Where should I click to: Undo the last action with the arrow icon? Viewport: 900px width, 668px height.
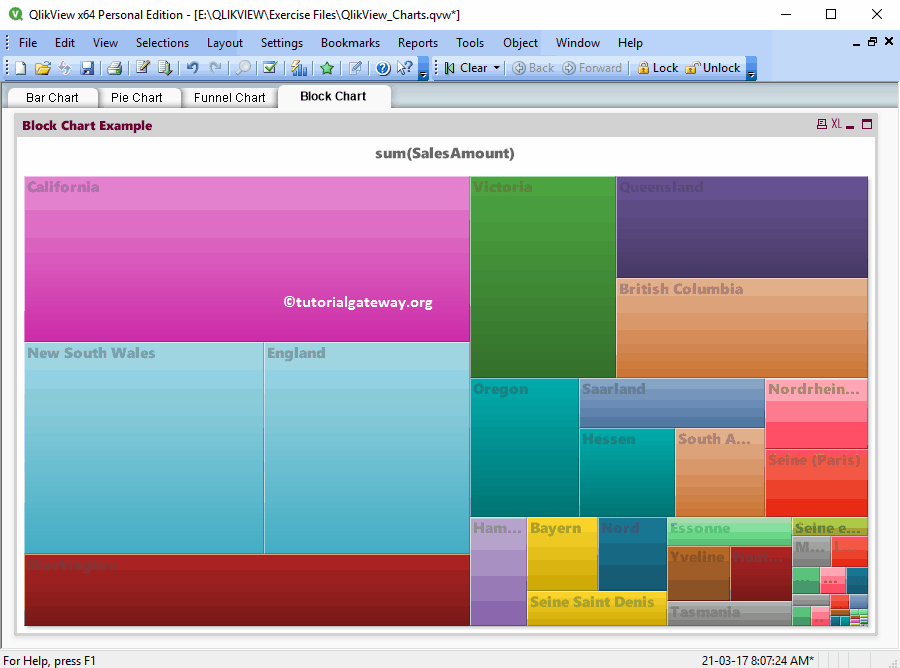click(192, 67)
